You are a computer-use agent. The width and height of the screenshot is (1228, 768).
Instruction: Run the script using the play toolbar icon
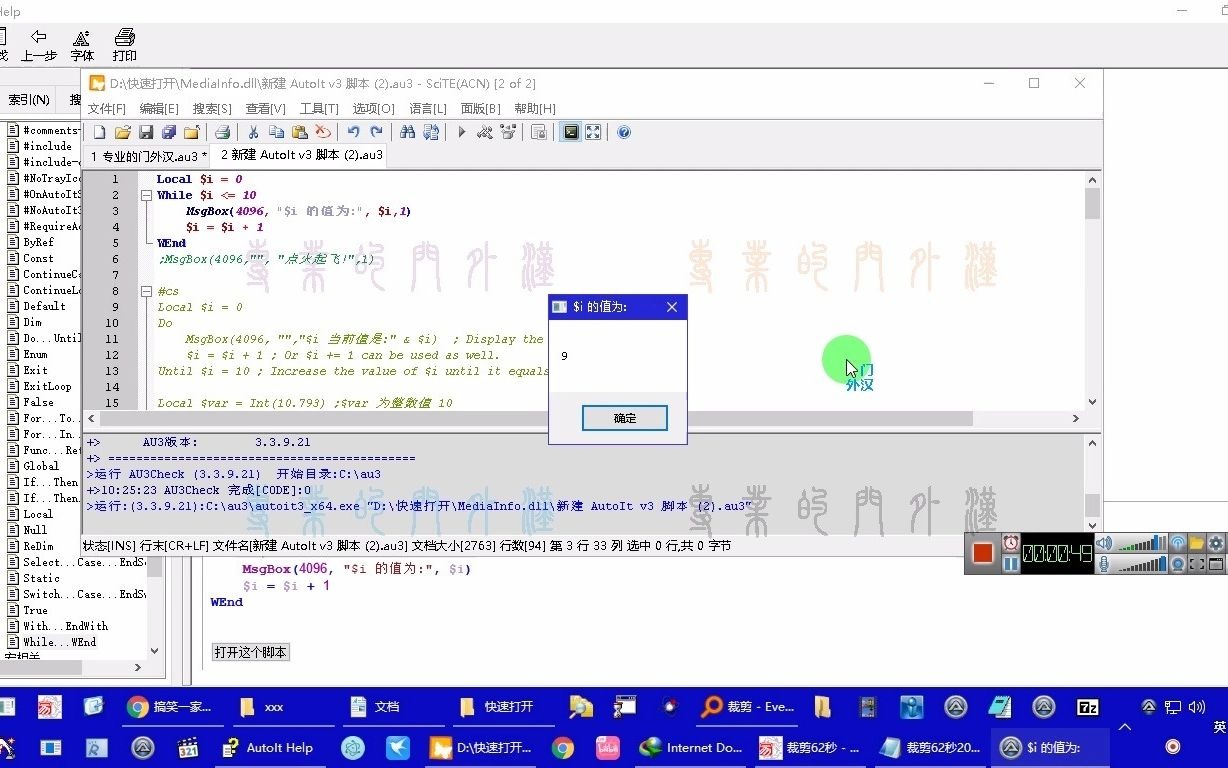point(460,131)
